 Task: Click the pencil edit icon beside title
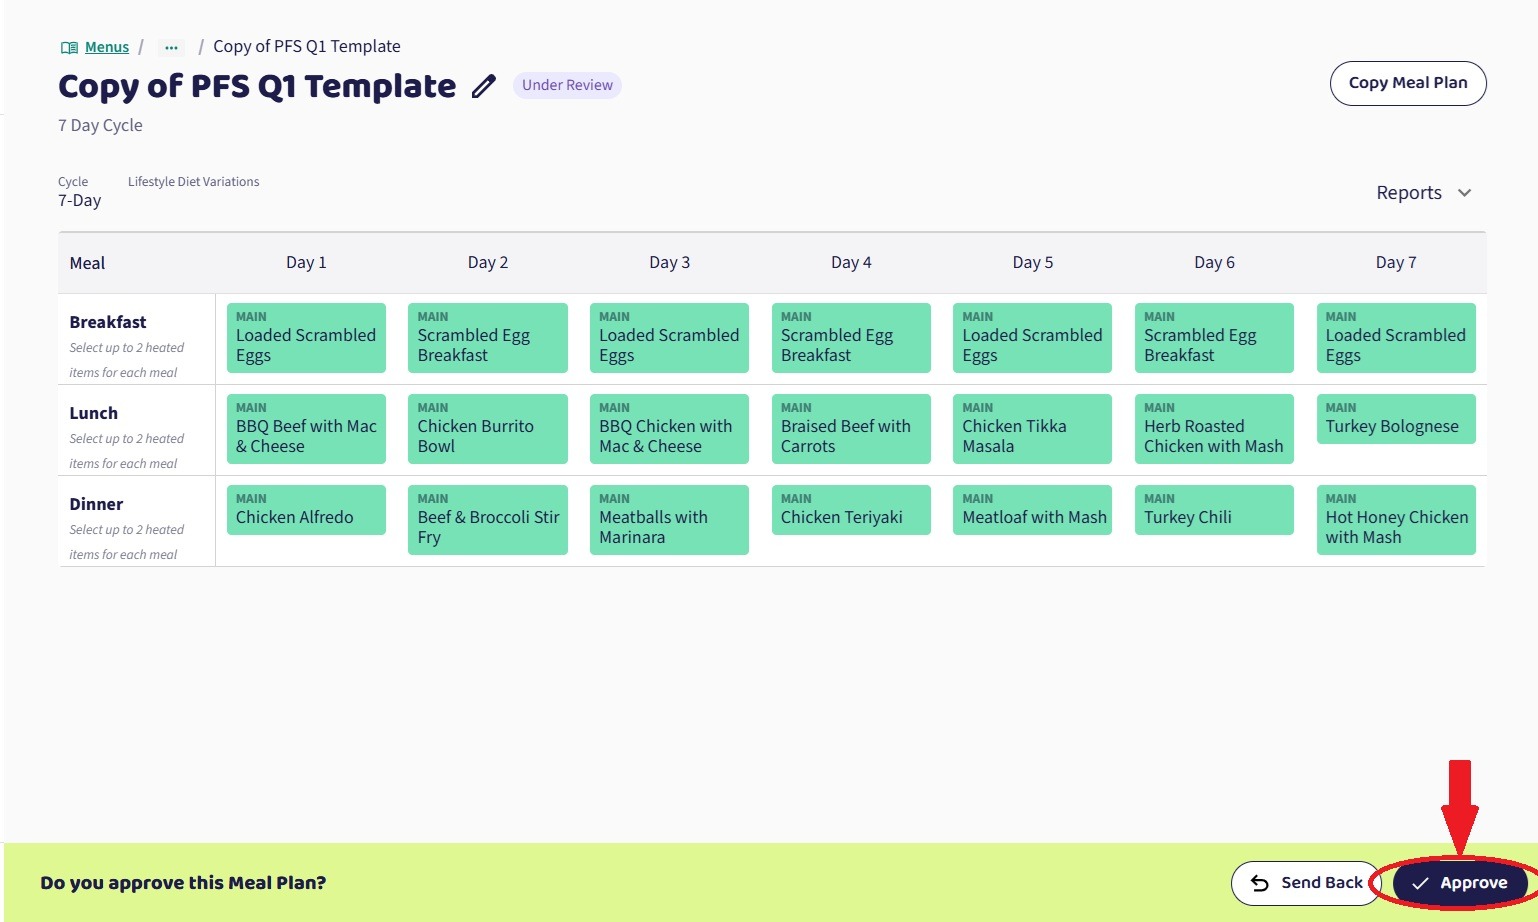point(484,87)
